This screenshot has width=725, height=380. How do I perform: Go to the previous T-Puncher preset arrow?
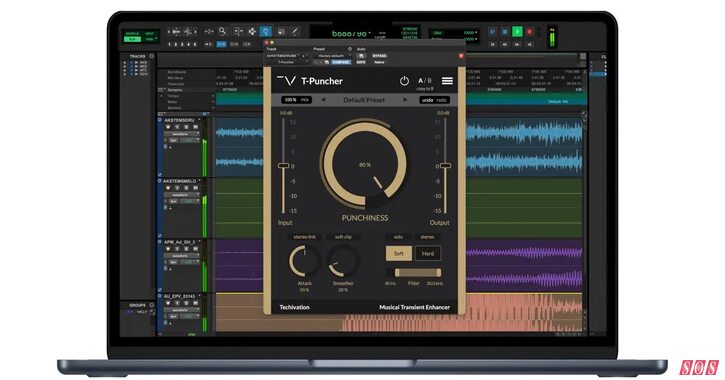pyautogui.click(x=323, y=100)
